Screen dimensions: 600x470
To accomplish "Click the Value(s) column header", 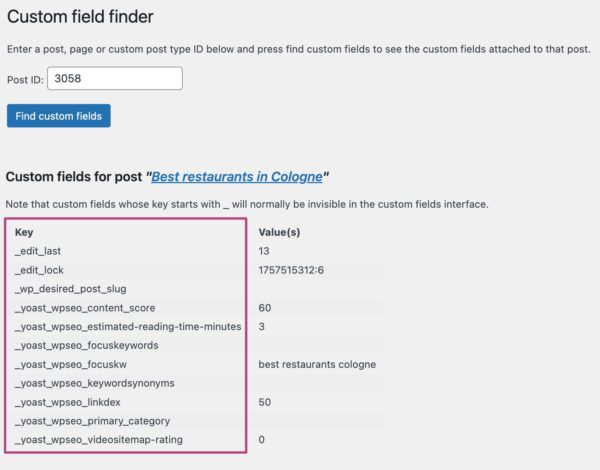I will (282, 232).
